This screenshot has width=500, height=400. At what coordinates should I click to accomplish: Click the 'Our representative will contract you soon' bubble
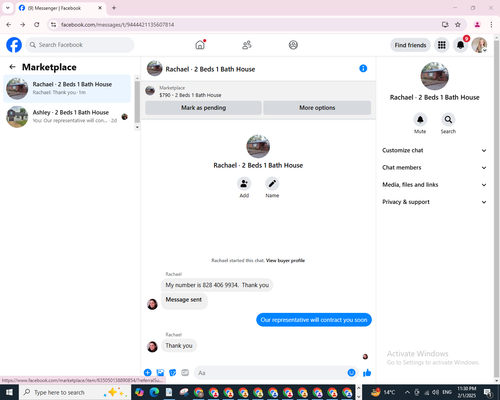[314, 320]
